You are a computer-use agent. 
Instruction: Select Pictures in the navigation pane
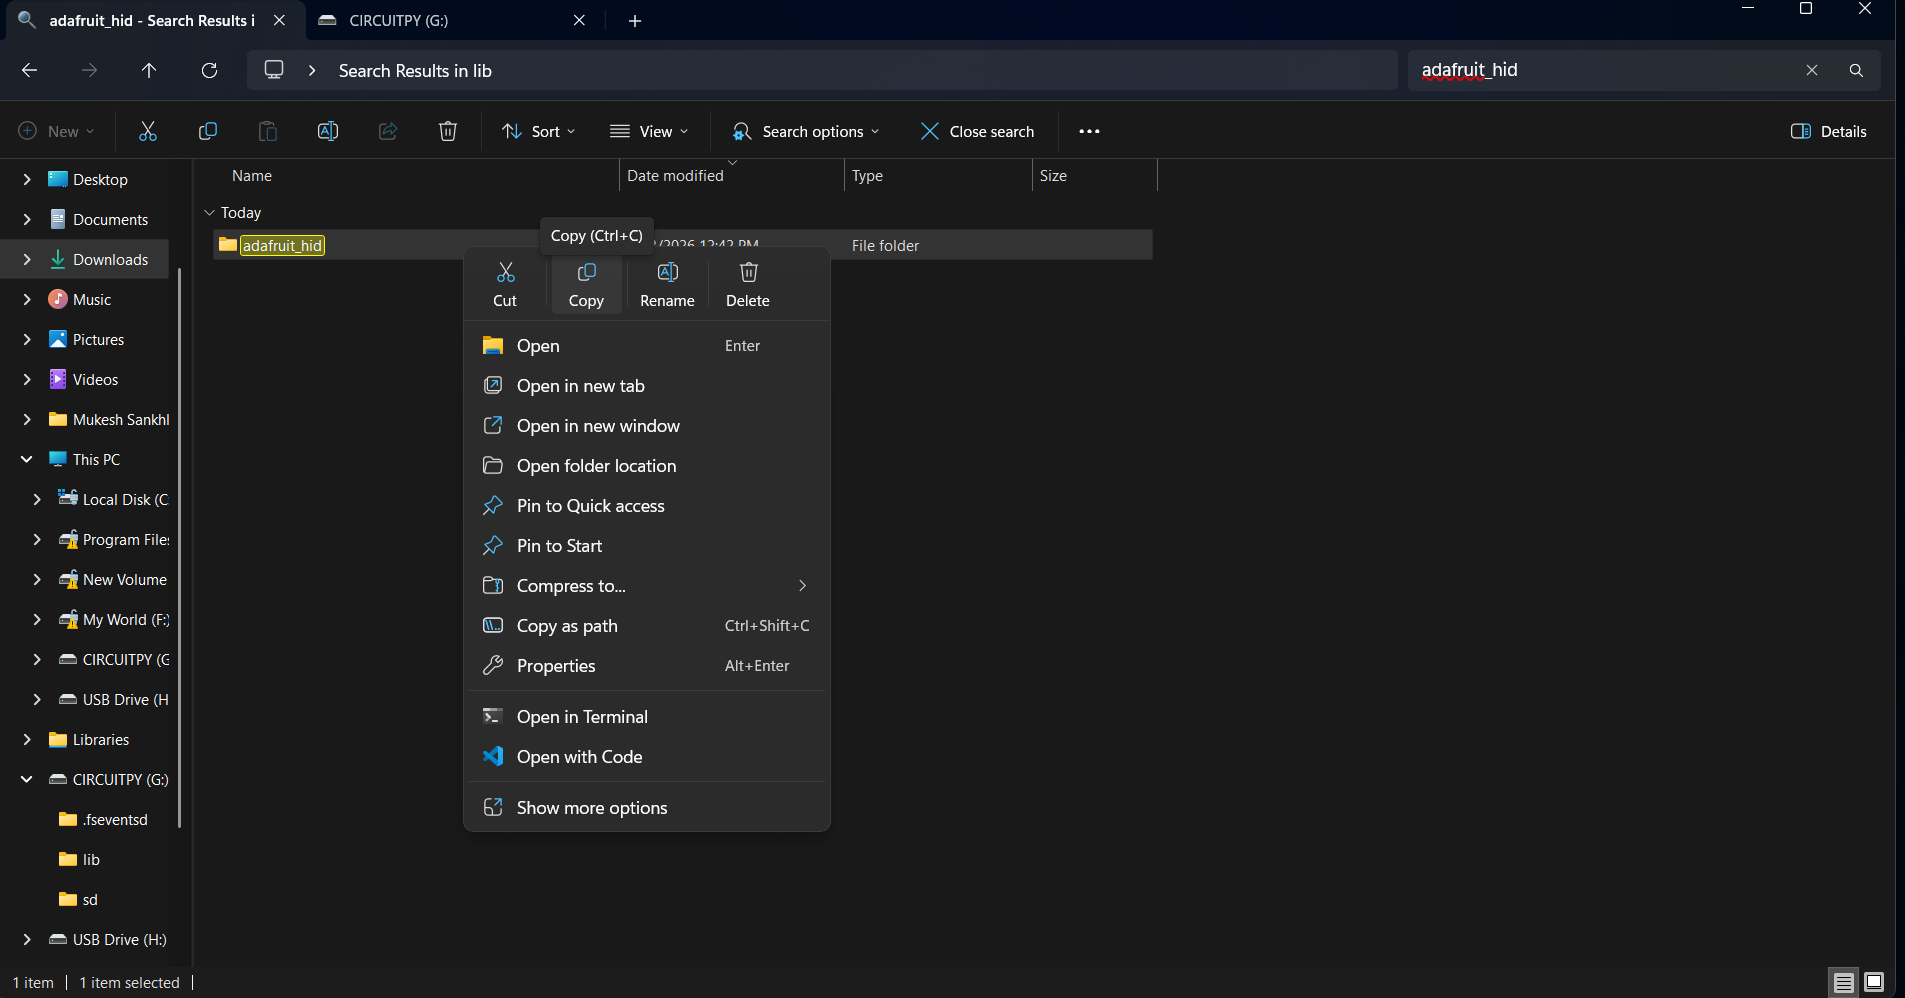[x=98, y=339]
